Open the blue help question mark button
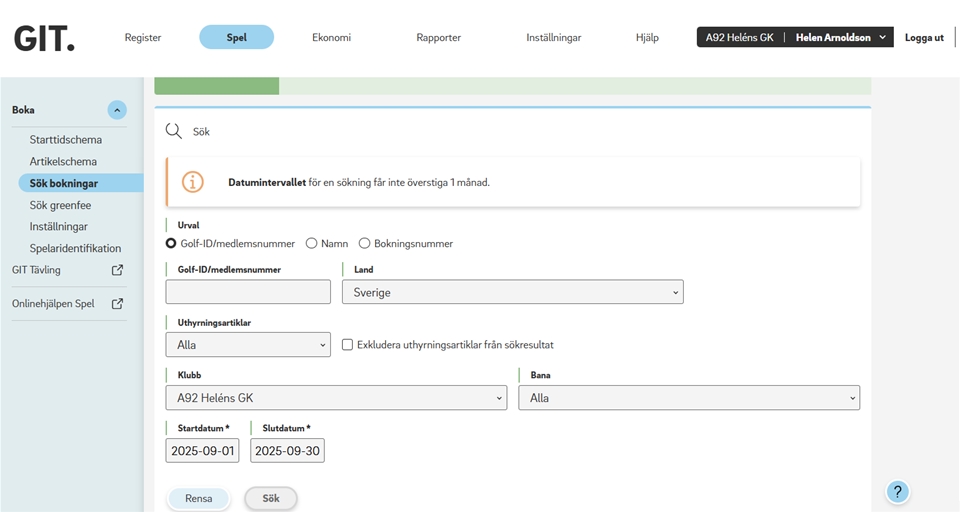 [x=897, y=491]
